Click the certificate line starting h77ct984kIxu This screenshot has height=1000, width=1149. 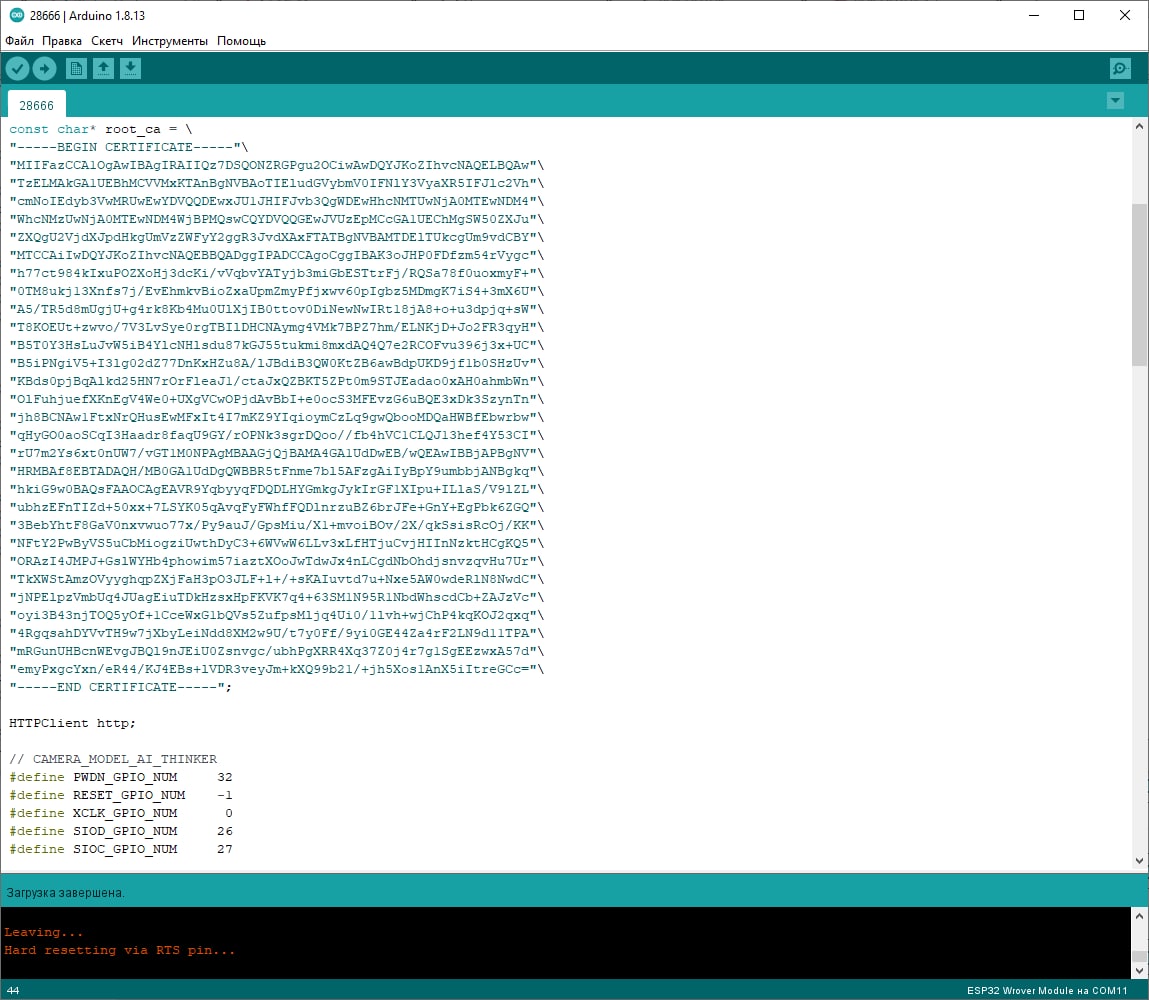(x=276, y=273)
